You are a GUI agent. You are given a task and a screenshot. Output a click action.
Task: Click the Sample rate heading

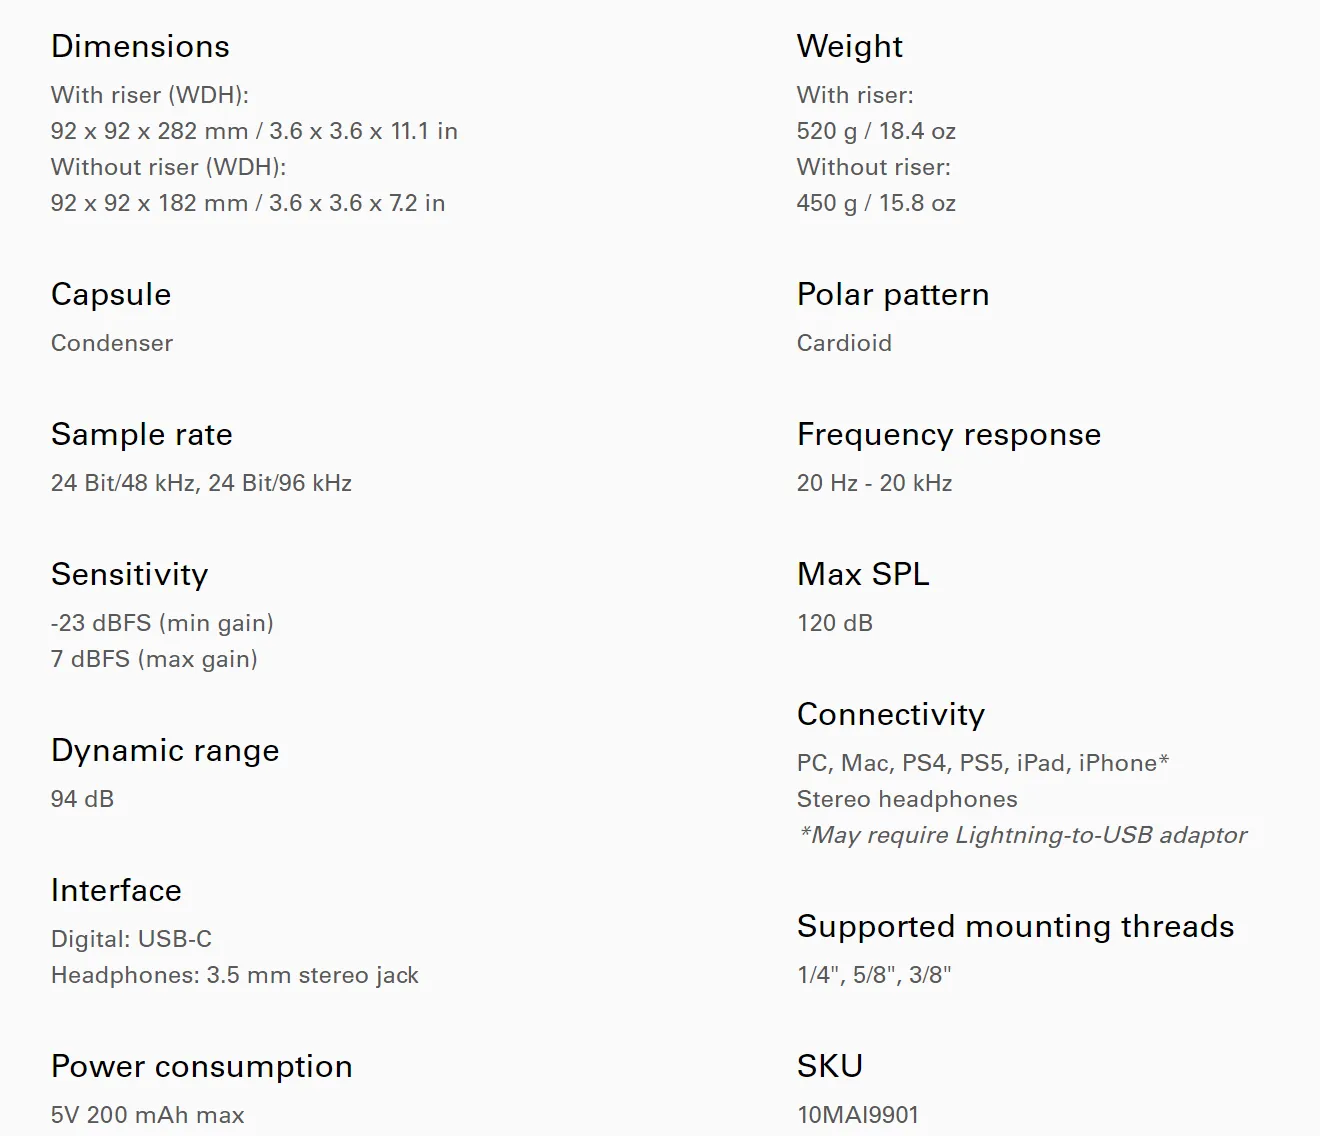(x=142, y=435)
